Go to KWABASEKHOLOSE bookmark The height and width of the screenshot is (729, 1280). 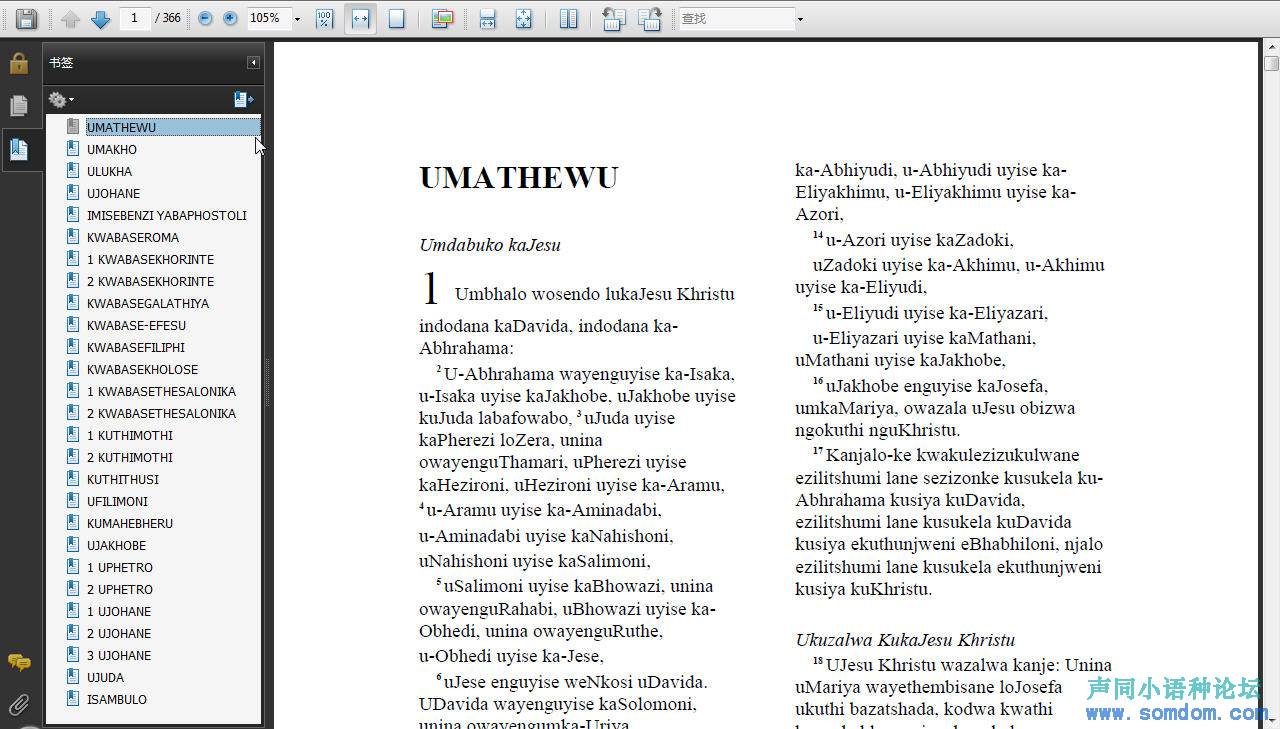coord(143,369)
